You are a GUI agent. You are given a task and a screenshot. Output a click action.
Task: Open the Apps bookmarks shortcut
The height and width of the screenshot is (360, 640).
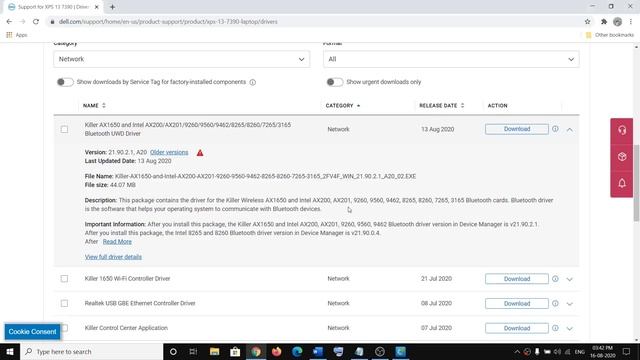click(x=17, y=35)
